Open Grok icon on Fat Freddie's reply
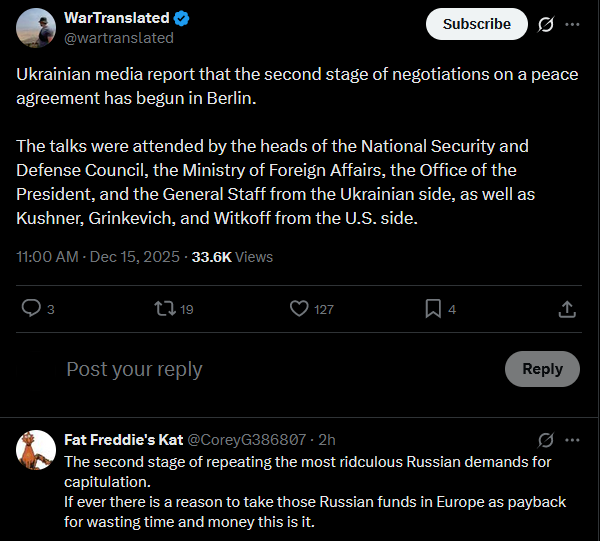Image resolution: width=600 pixels, height=541 pixels. 546,440
